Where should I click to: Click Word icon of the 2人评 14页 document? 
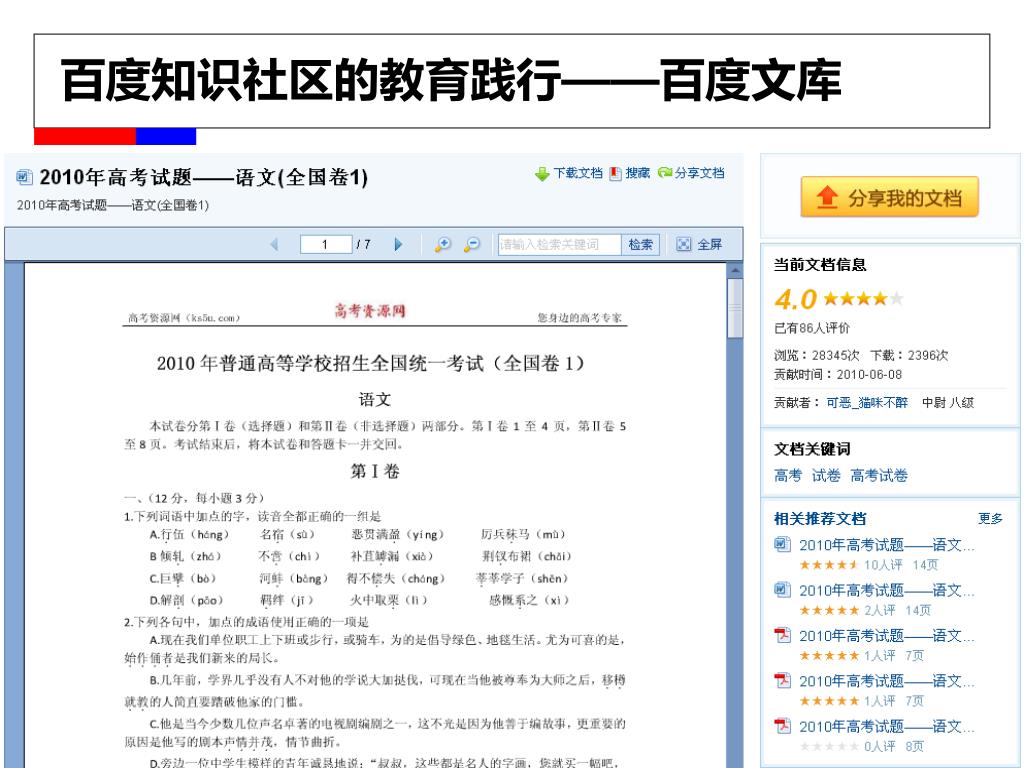(x=782, y=590)
